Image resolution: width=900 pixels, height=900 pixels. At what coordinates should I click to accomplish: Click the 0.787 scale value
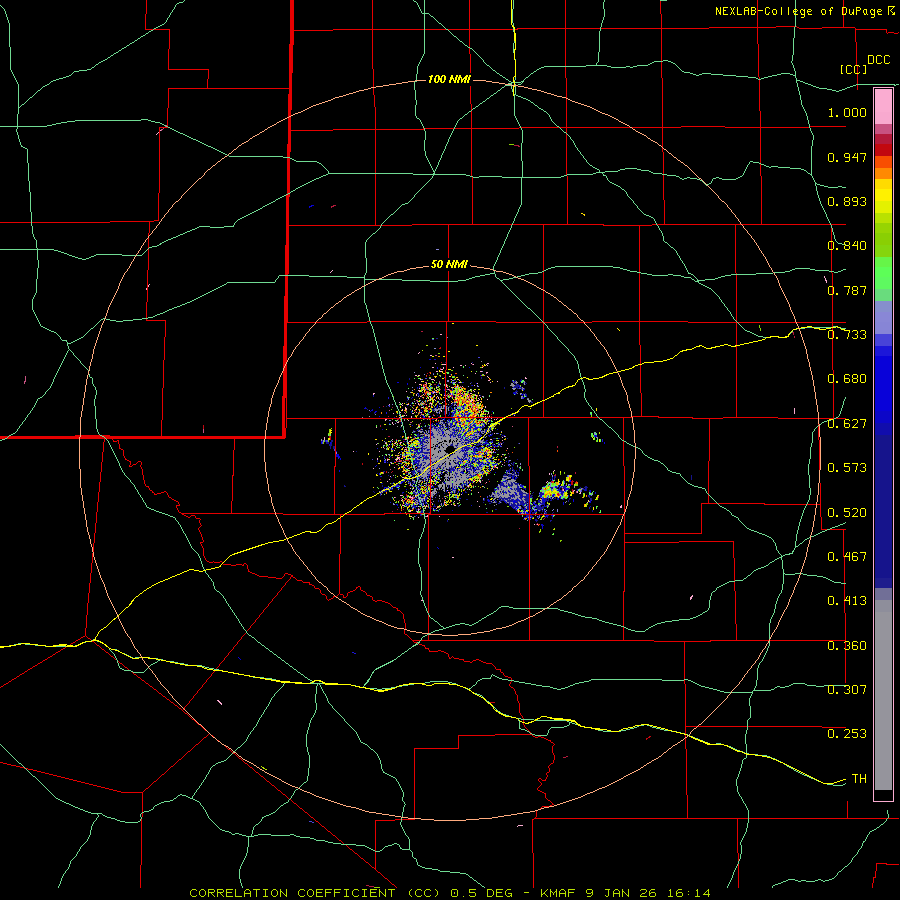coord(847,290)
